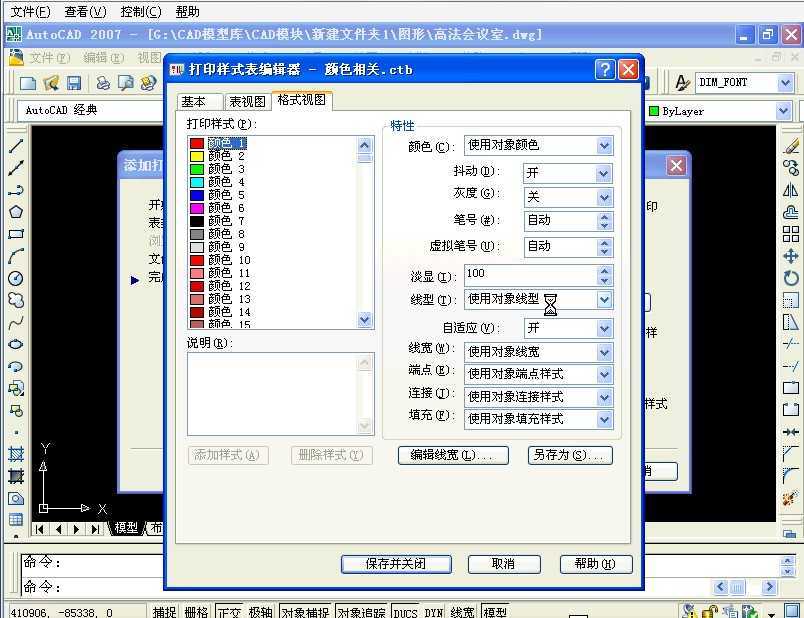Select the Erase modify tool
This screenshot has width=804, height=618.
[791, 146]
